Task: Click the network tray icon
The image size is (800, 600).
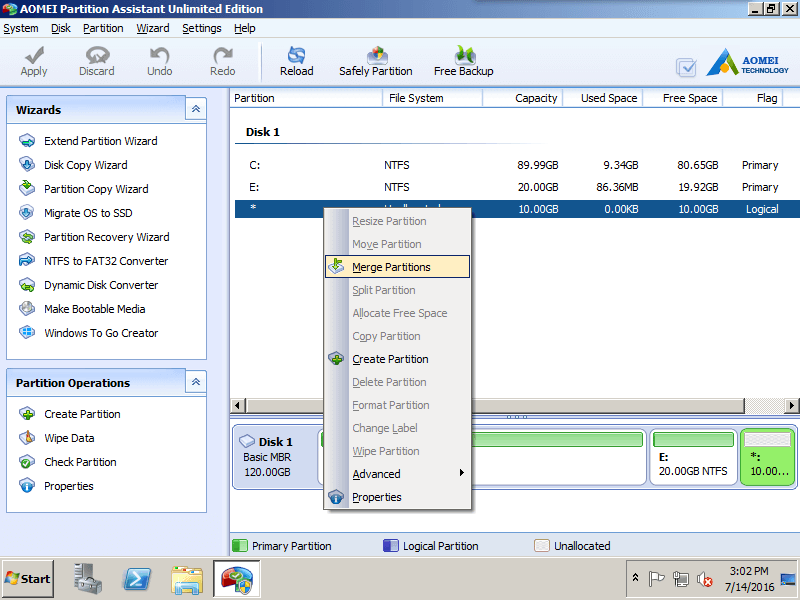Action: tap(681, 579)
